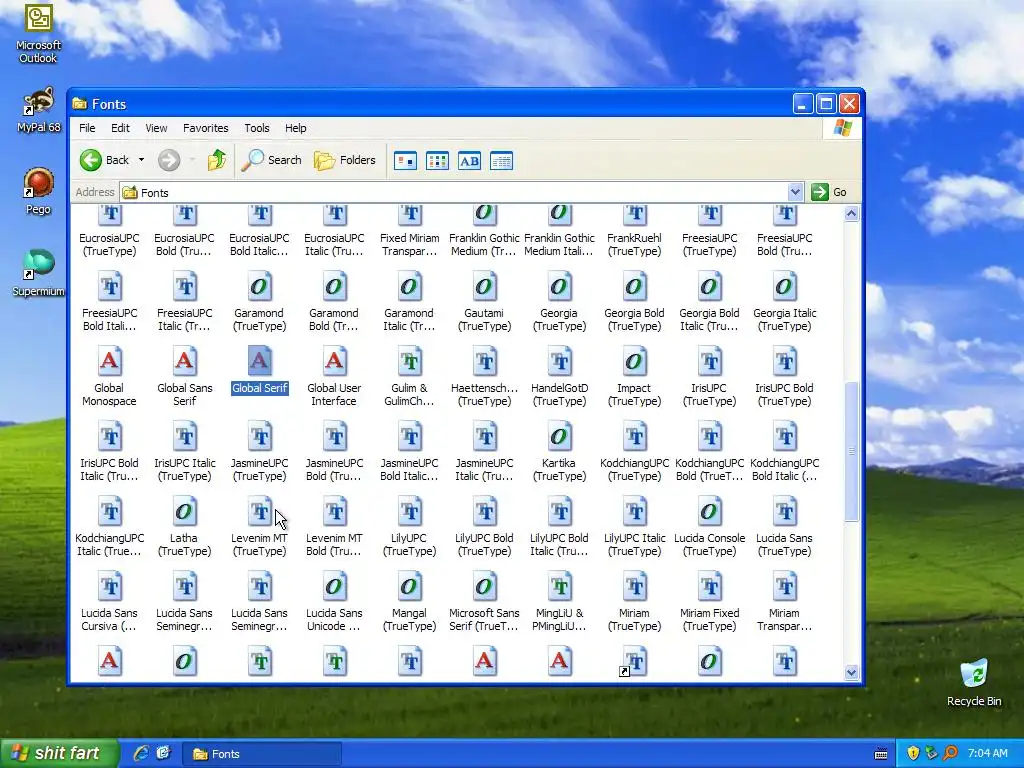Select the Mangal font icon
This screenshot has width=1024, height=768.
pyautogui.click(x=409, y=587)
